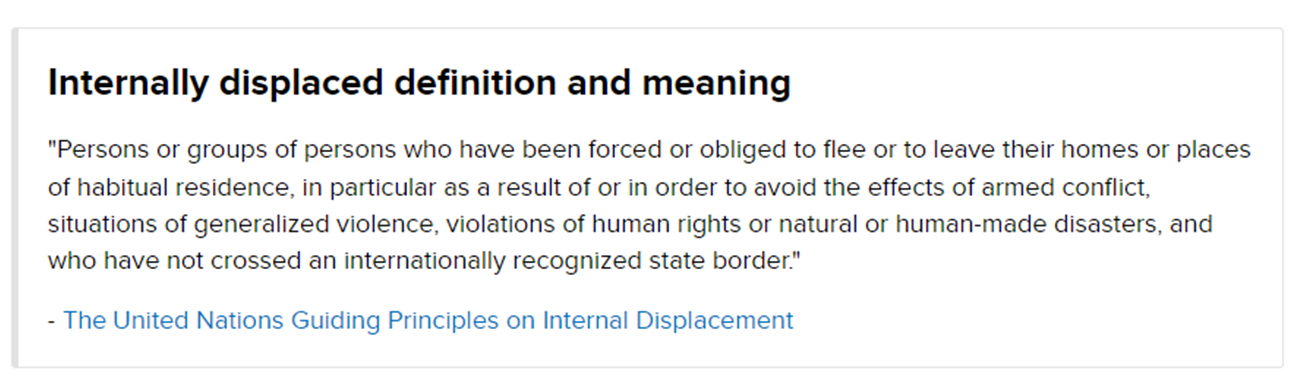
Task: Click the dash before the source link
Action: pyautogui.click(x=51, y=321)
